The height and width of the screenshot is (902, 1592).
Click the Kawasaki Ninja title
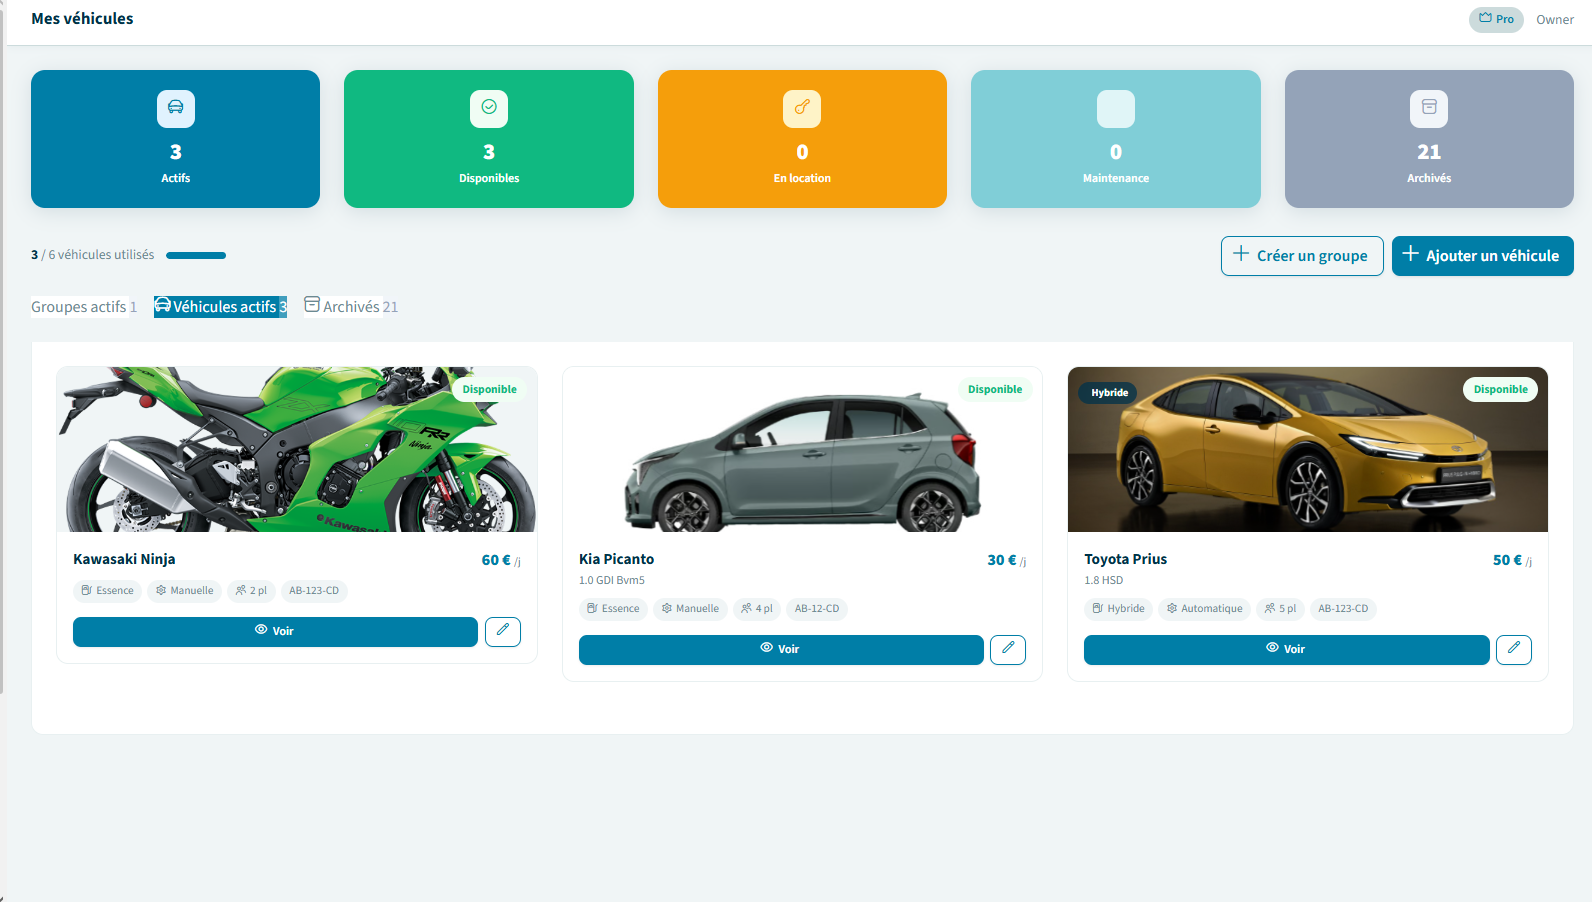124,559
